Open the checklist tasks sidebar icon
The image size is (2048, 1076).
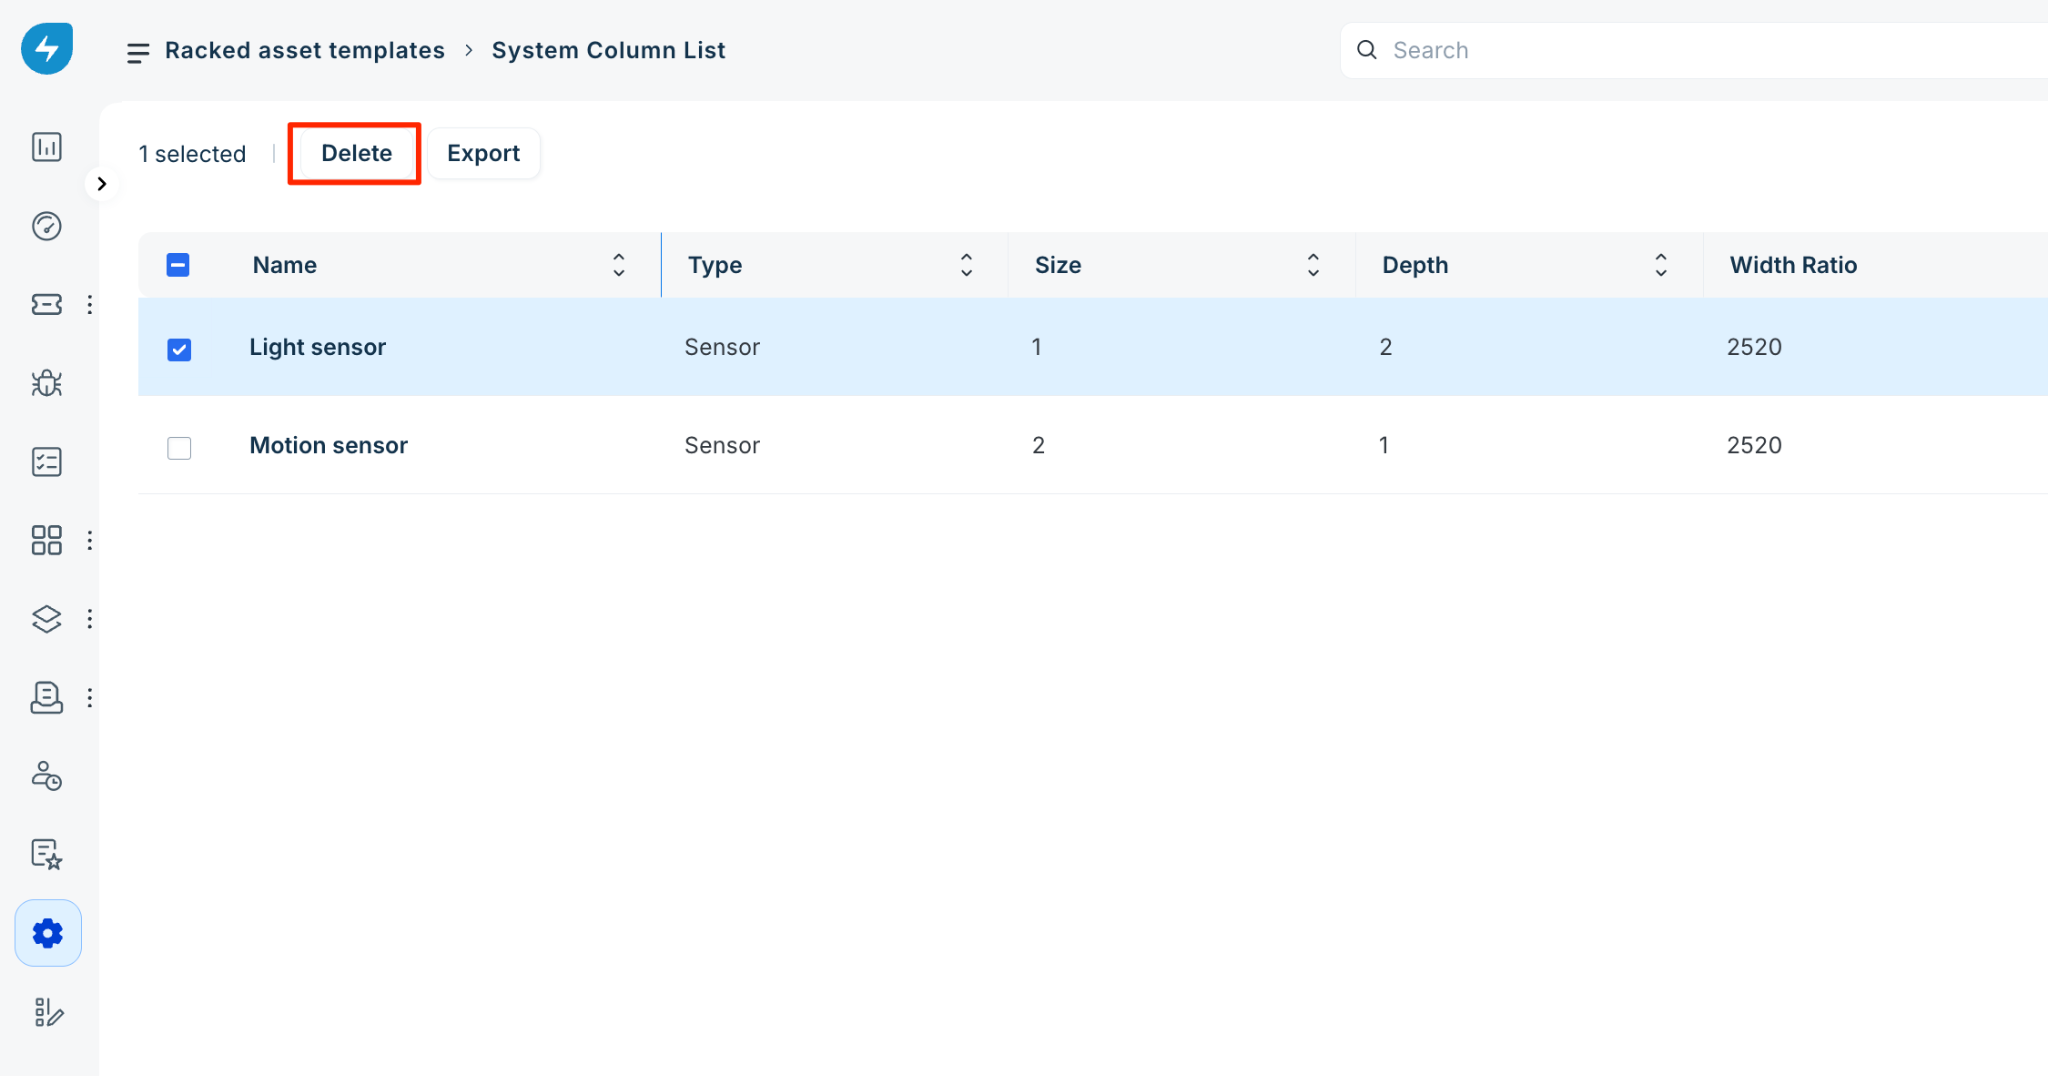47,461
